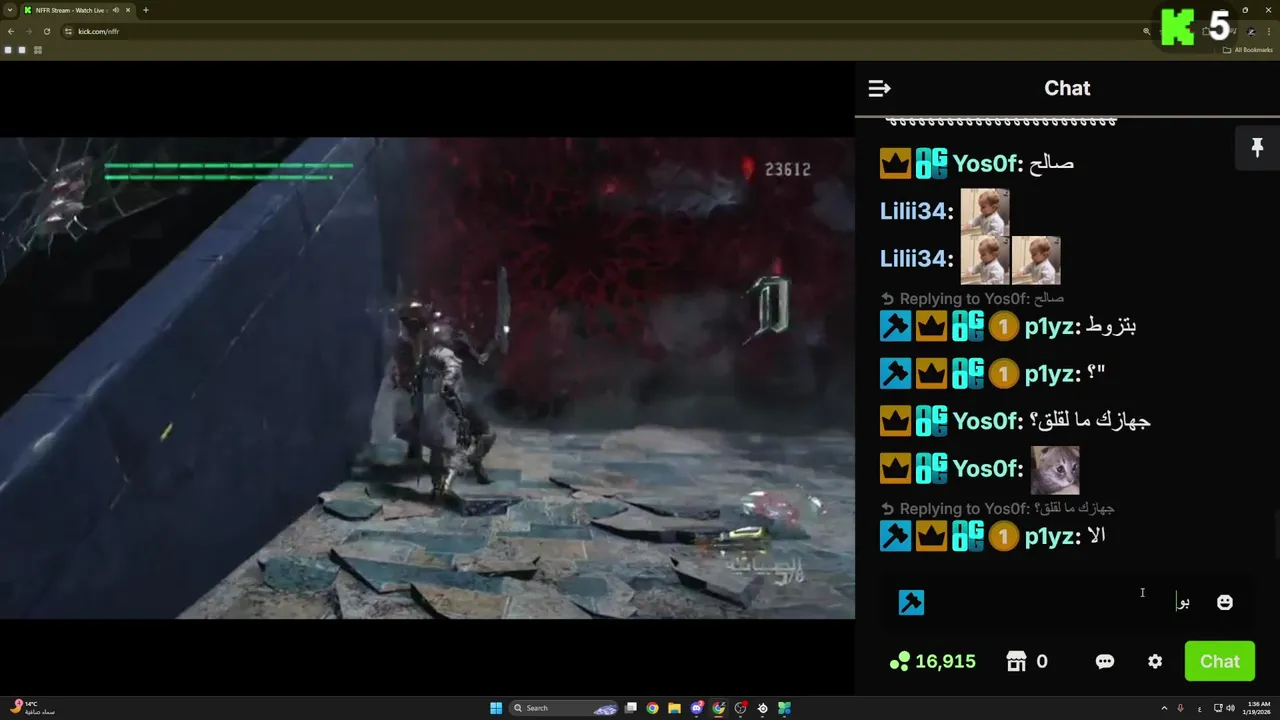Reload the kick.com page

(x=47, y=31)
